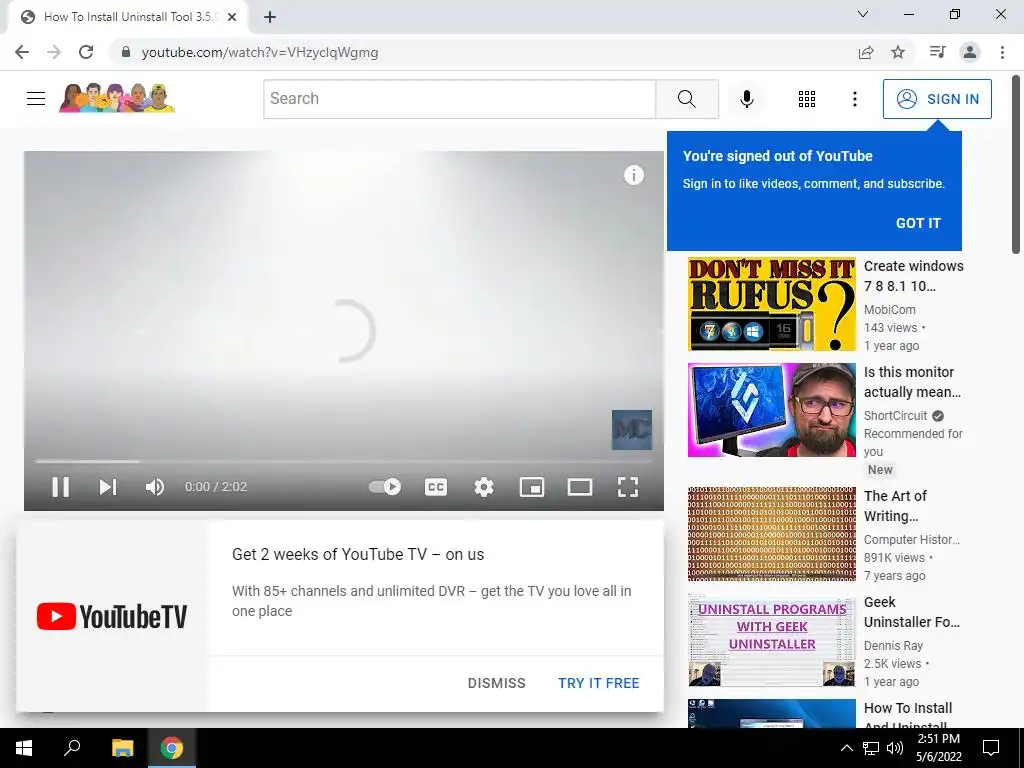The width and height of the screenshot is (1024, 768).
Task: Click the search magnifier button
Action: tap(686, 99)
